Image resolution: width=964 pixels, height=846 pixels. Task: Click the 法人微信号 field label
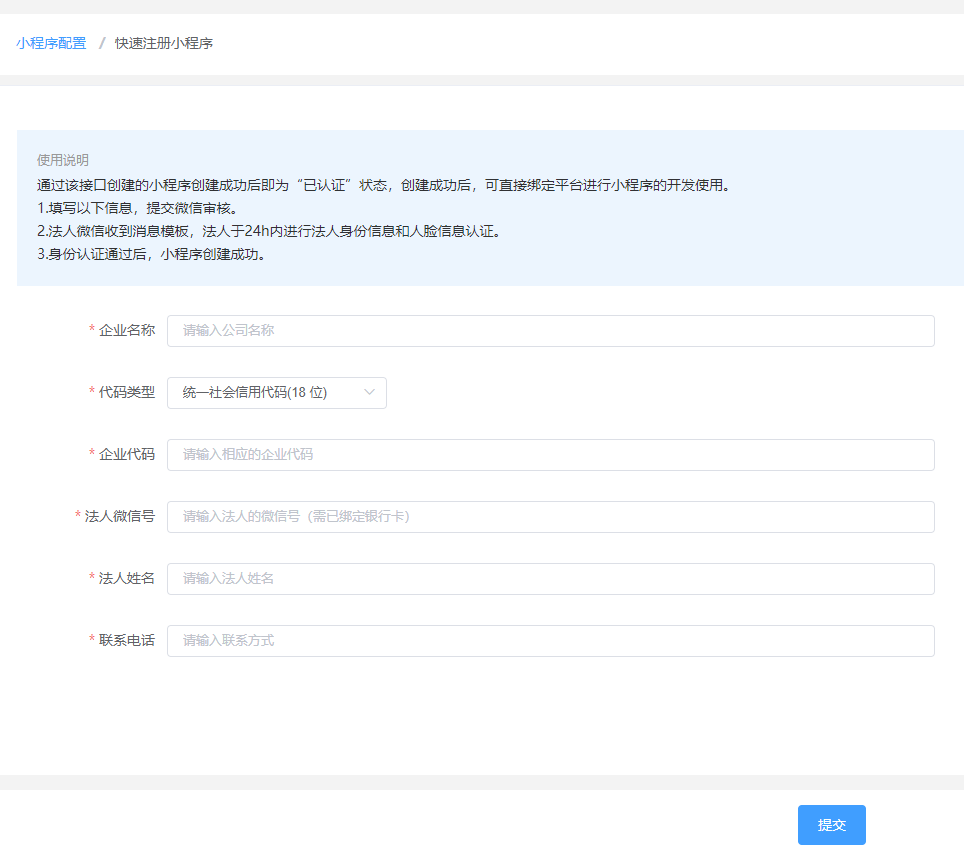pyautogui.click(x=119, y=517)
